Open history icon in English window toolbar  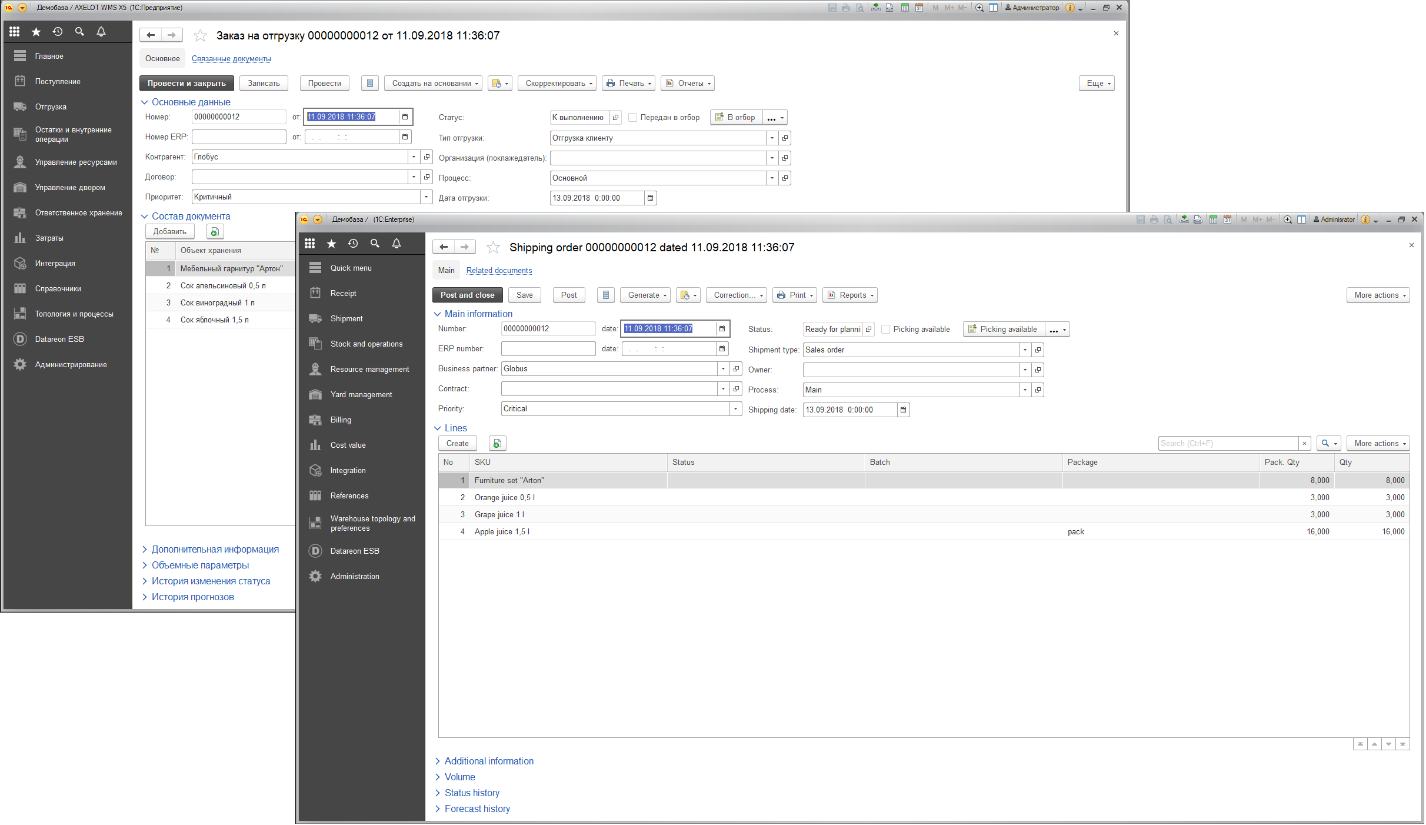[x=353, y=243]
